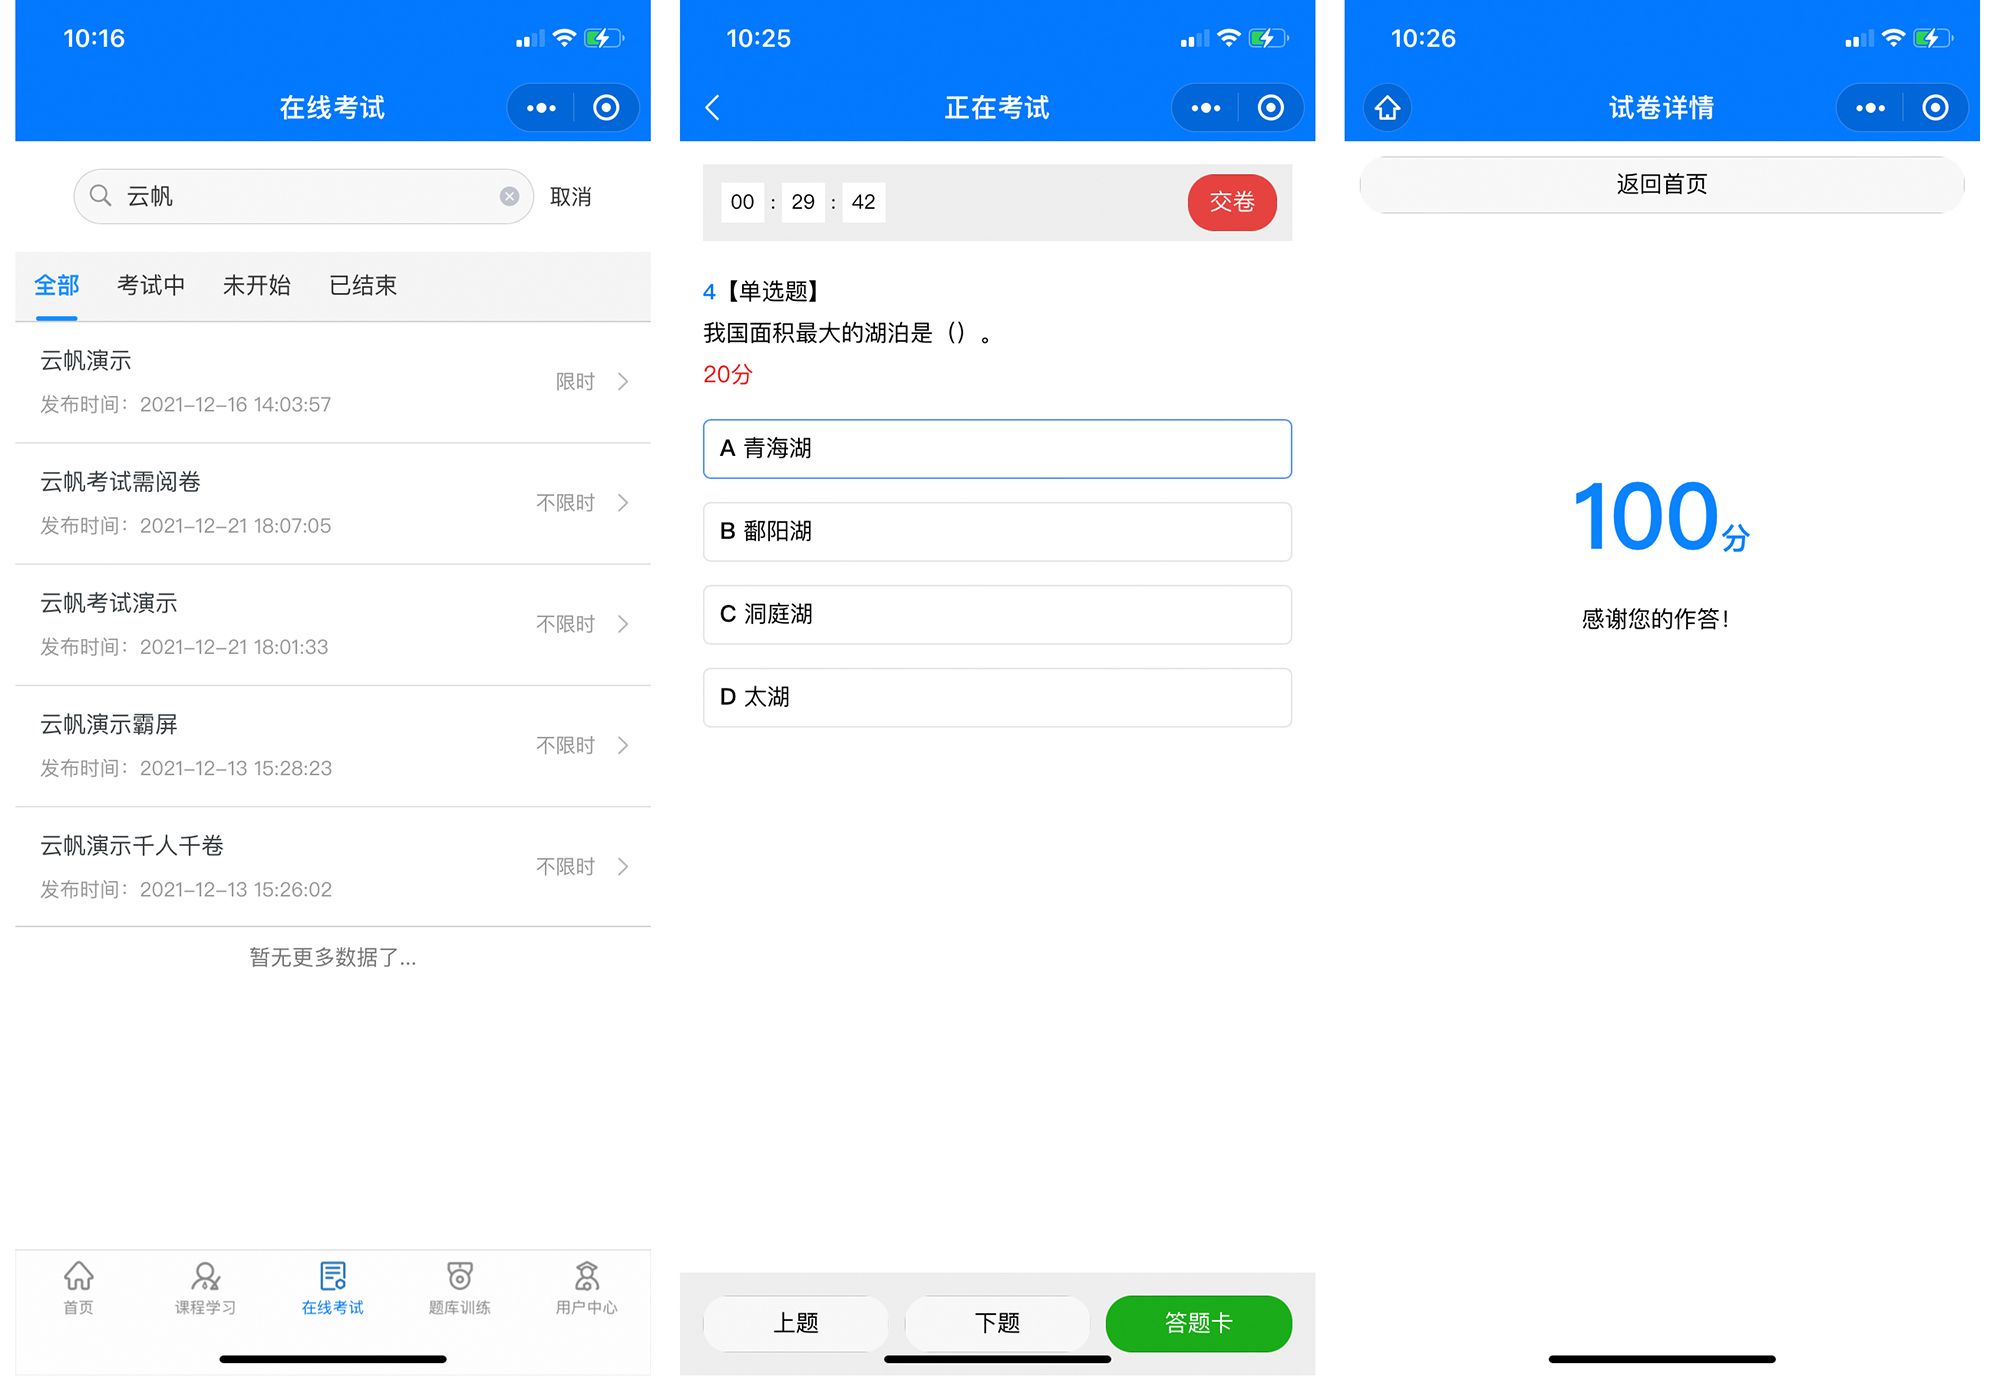Viewport: 2000px width, 1390px height.
Task: Select answer D 太湖
Action: click(x=997, y=698)
